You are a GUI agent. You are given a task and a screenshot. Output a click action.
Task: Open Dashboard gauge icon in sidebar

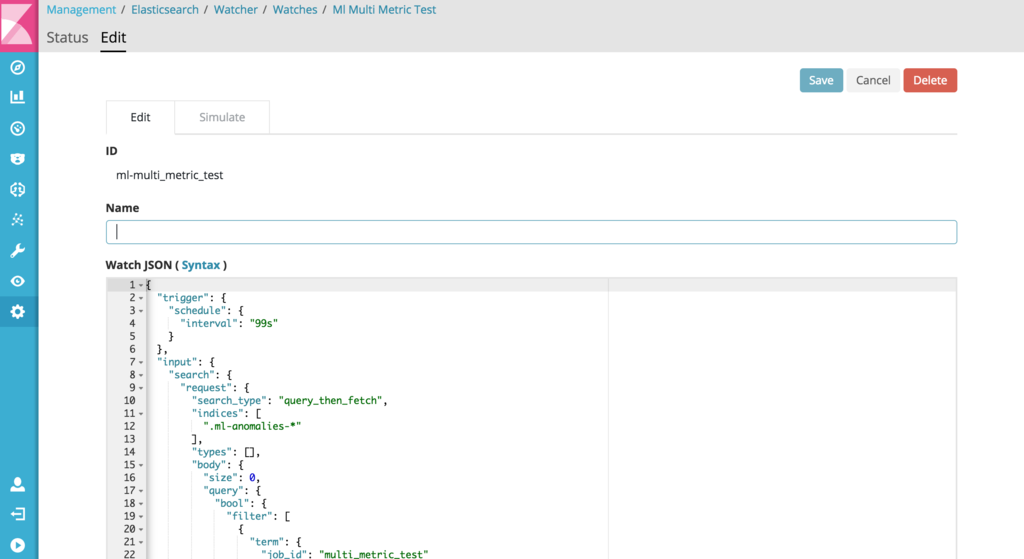pos(18,128)
